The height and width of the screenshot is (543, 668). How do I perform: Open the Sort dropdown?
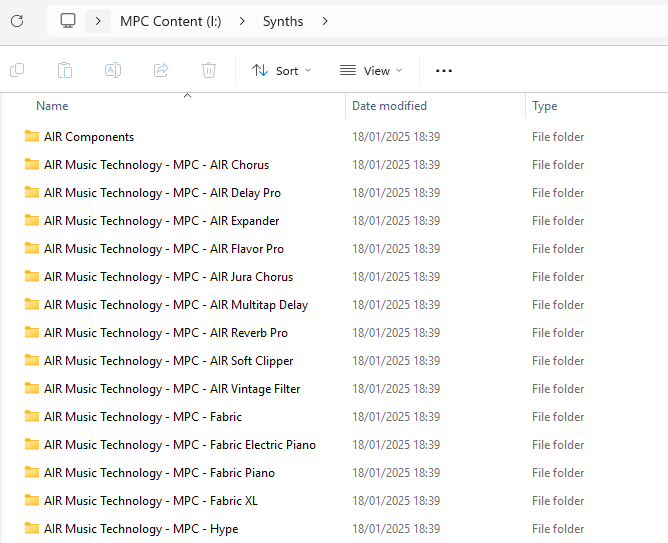click(x=282, y=71)
